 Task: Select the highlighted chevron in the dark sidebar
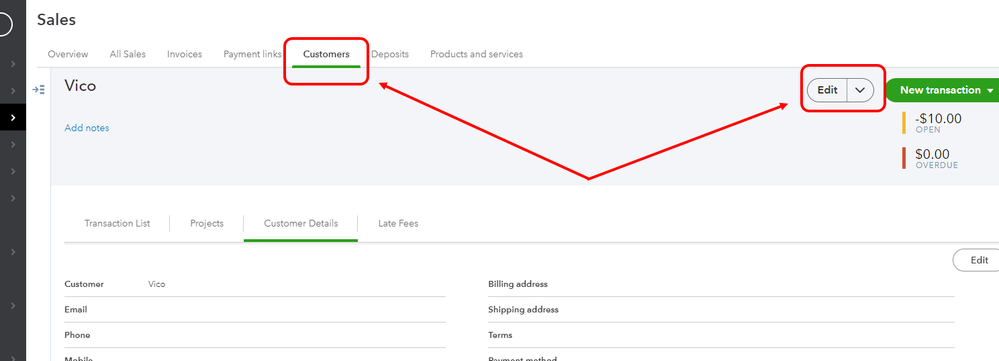tap(13, 118)
